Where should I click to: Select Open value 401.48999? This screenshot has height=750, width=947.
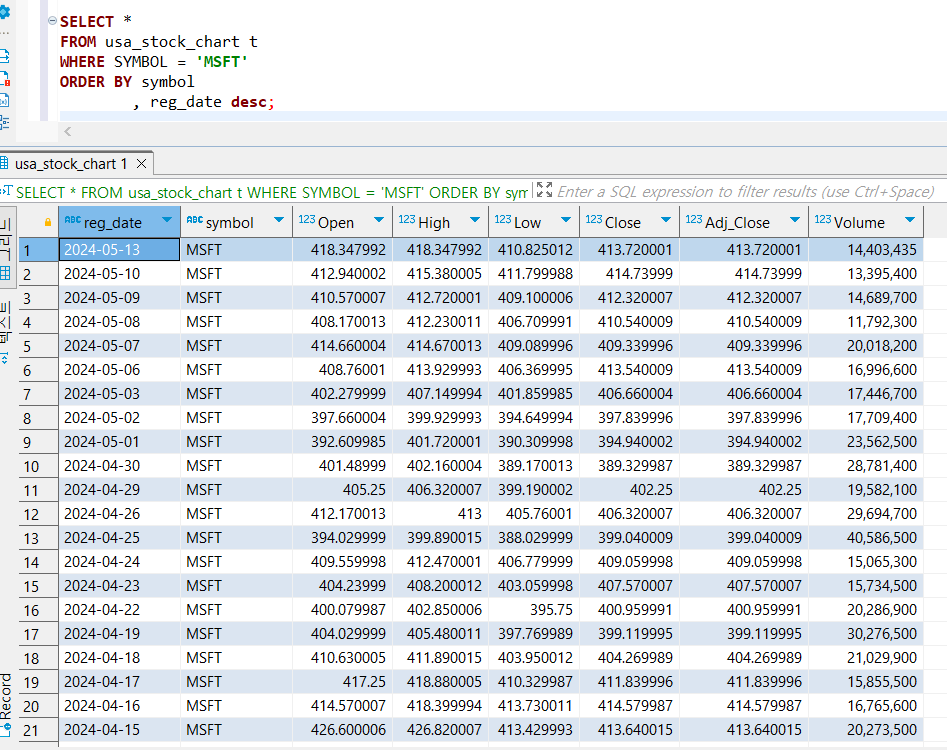tap(342, 466)
